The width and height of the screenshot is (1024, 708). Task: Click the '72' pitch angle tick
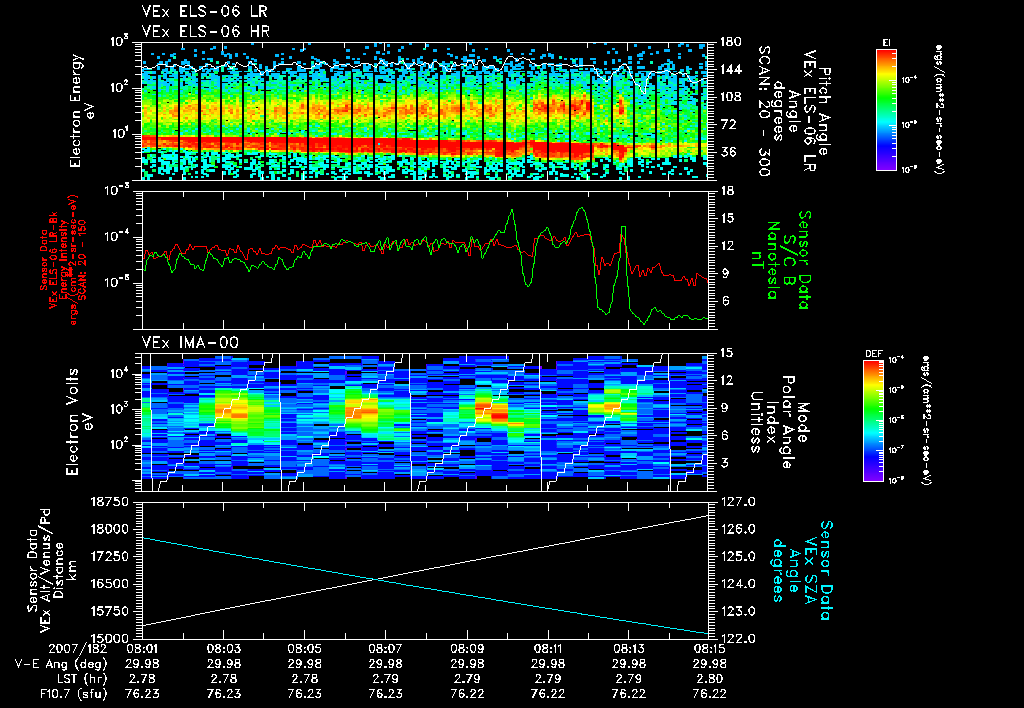coord(728,124)
